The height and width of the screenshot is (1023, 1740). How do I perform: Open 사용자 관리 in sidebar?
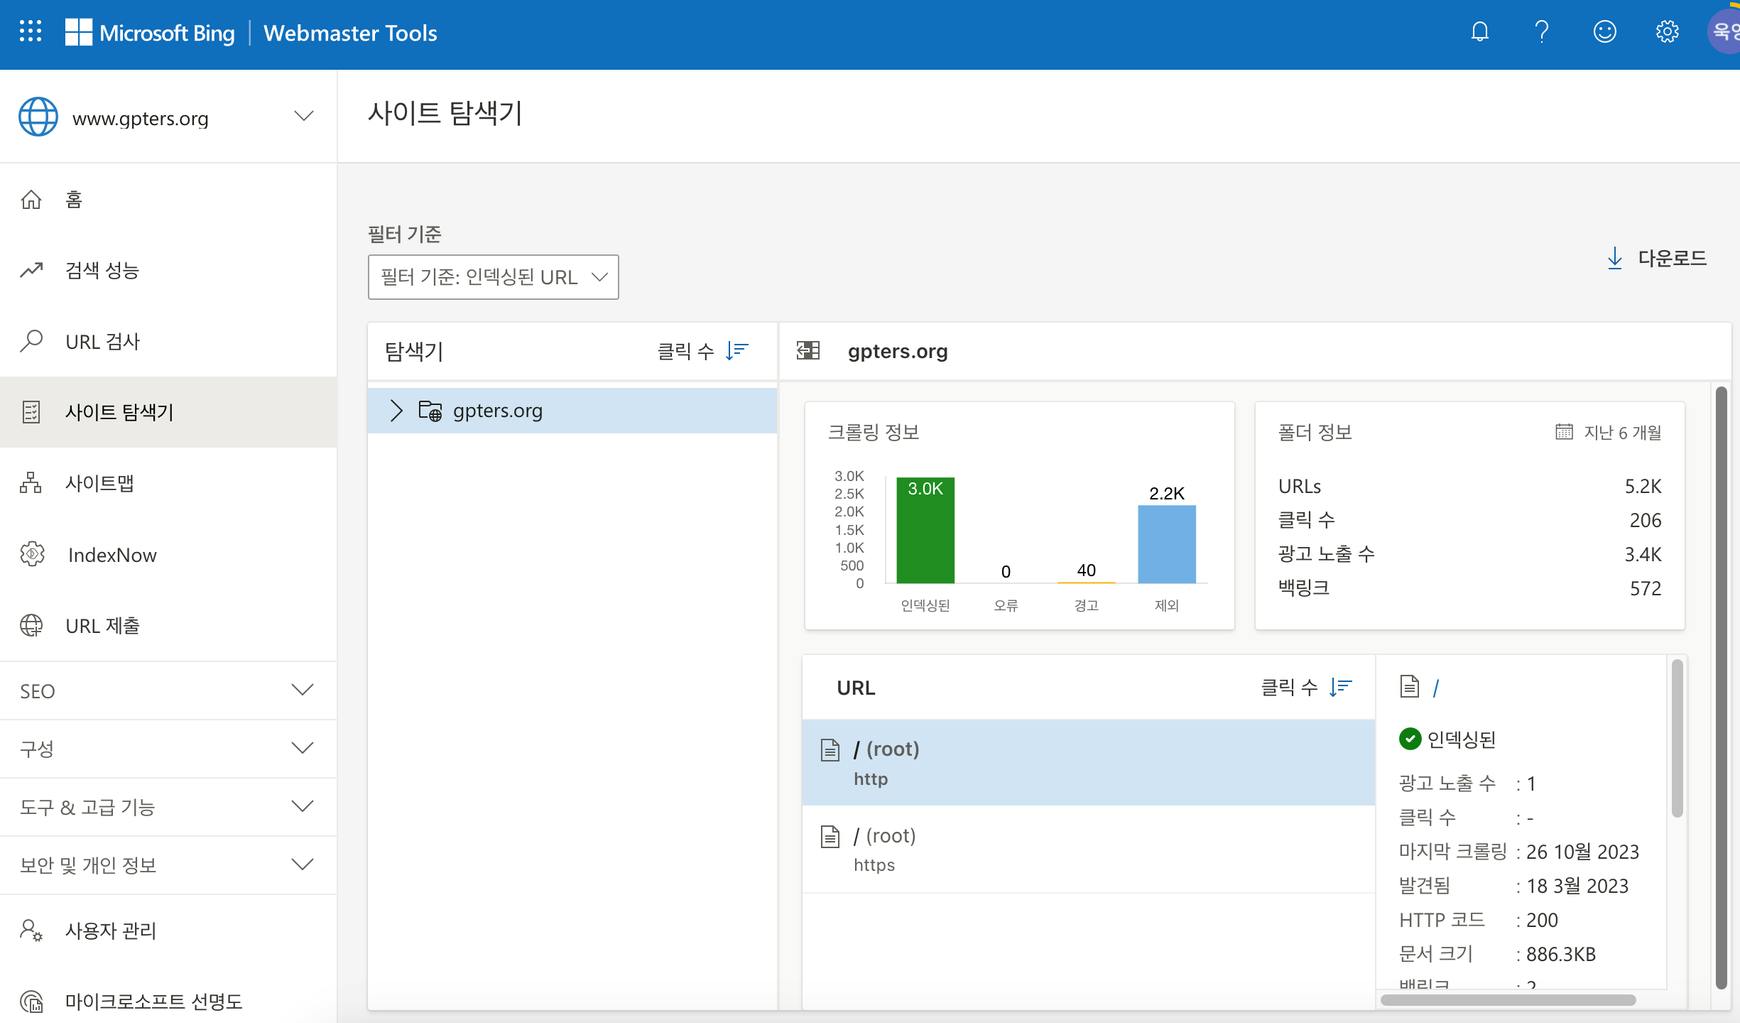[168, 931]
